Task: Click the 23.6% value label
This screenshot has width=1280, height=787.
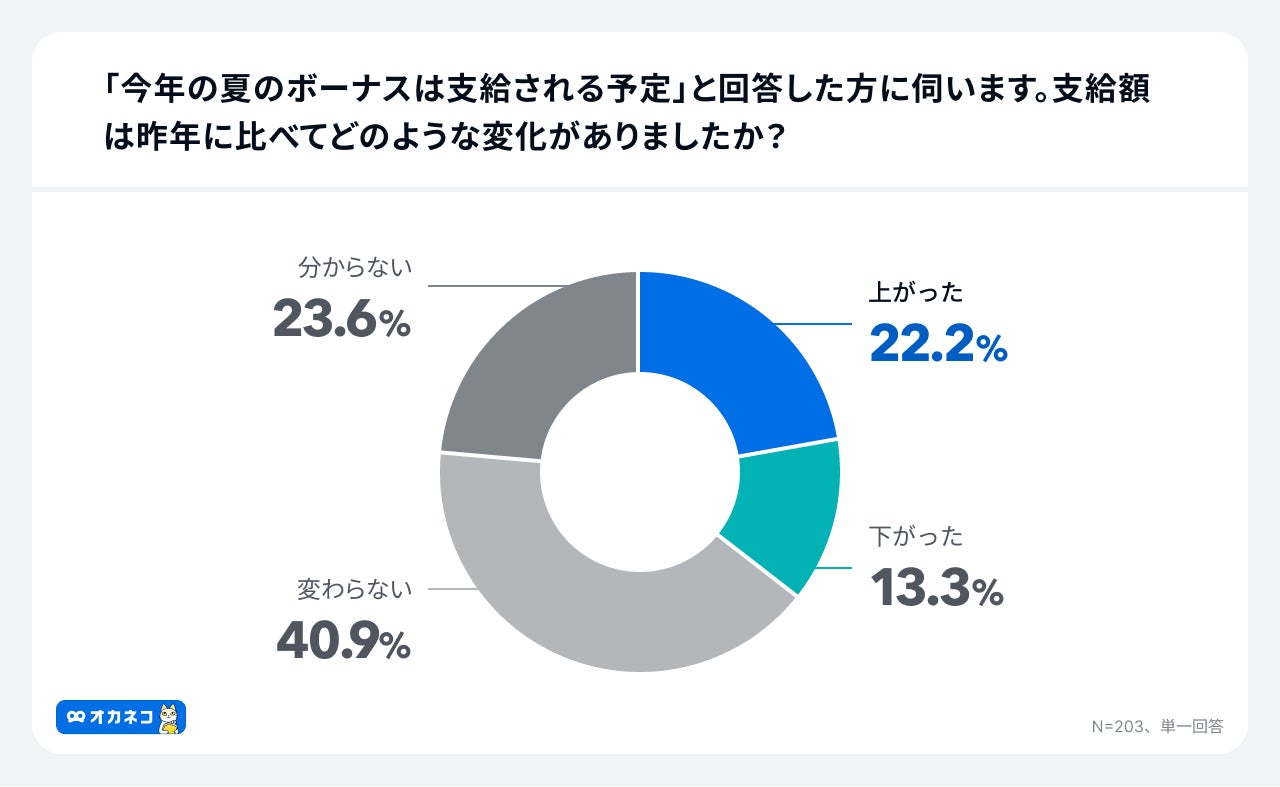Action: point(341,321)
